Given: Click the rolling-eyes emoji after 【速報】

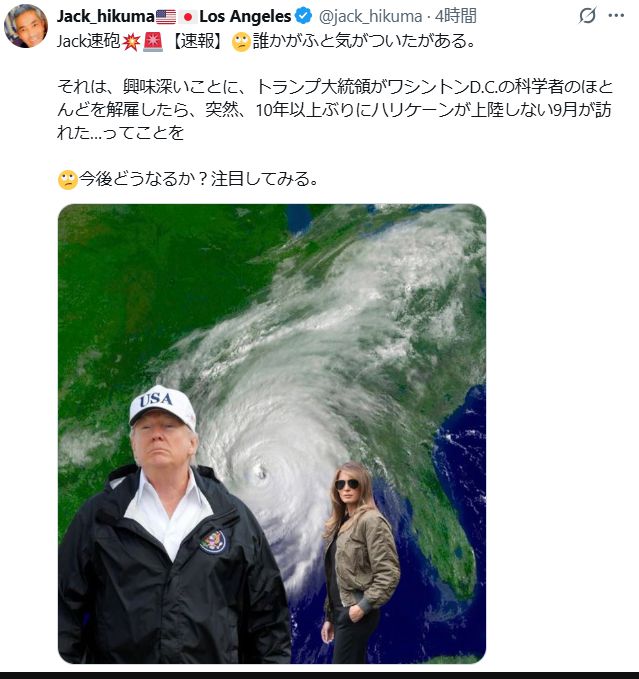Looking at the screenshot, I should coord(241,42).
